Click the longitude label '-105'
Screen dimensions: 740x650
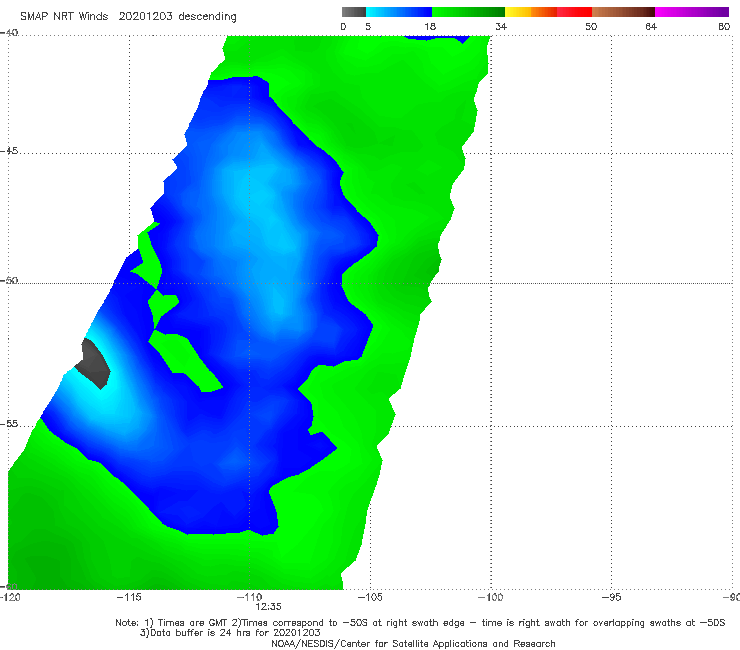(x=370, y=597)
